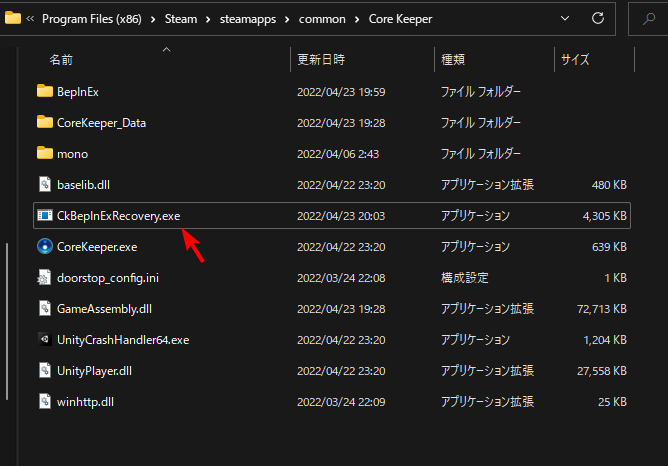Click the BepInEx folder name
The height and width of the screenshot is (466, 668).
(78, 92)
